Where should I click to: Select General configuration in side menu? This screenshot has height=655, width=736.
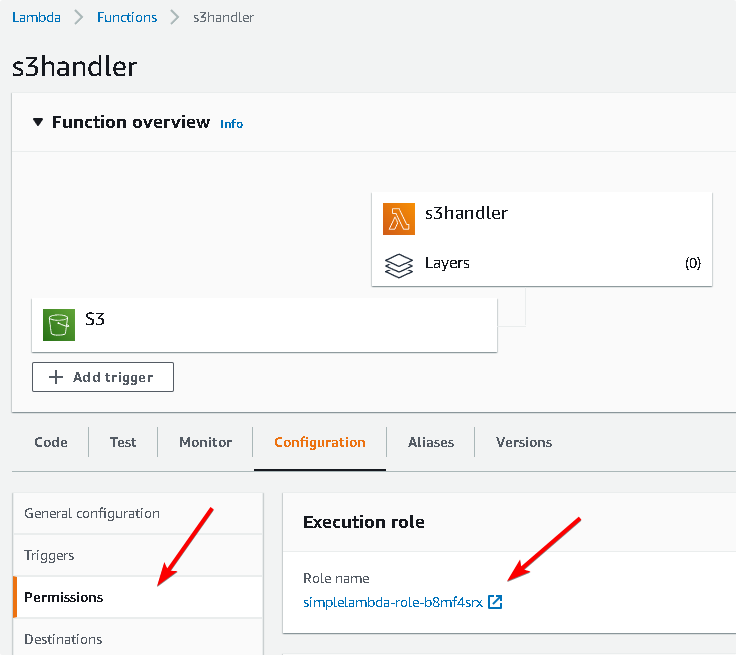point(138,513)
